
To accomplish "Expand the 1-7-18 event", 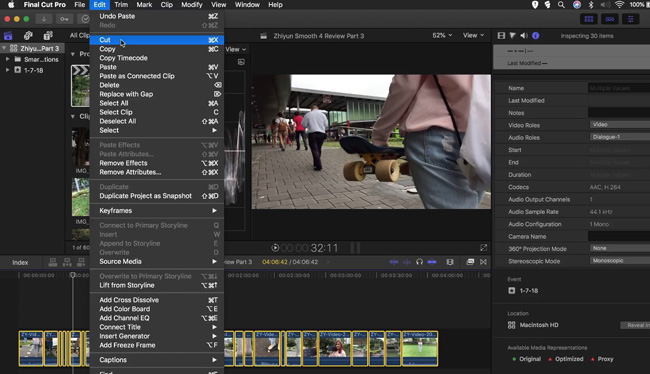I will [x=7, y=70].
